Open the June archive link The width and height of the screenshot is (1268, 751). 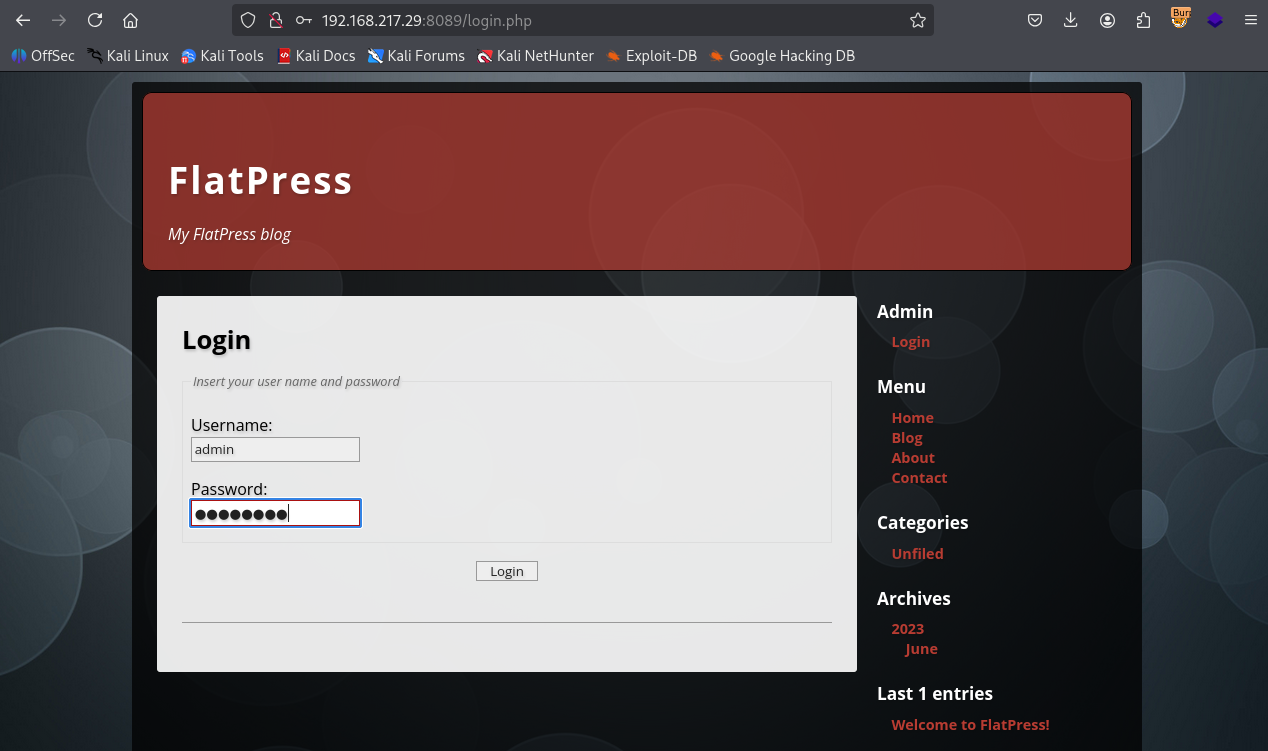[921, 649]
